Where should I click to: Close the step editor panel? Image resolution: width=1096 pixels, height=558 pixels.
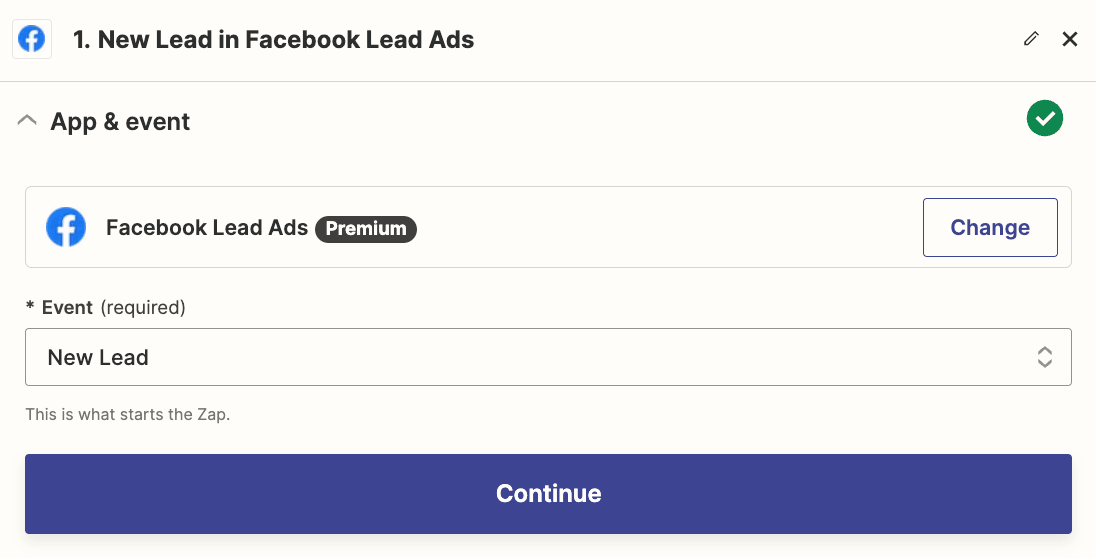1070,40
